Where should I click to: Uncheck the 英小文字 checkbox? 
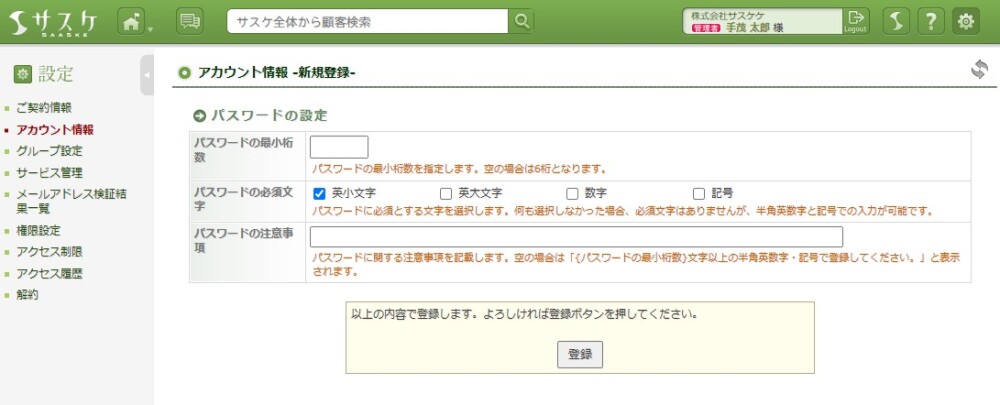tap(320, 193)
